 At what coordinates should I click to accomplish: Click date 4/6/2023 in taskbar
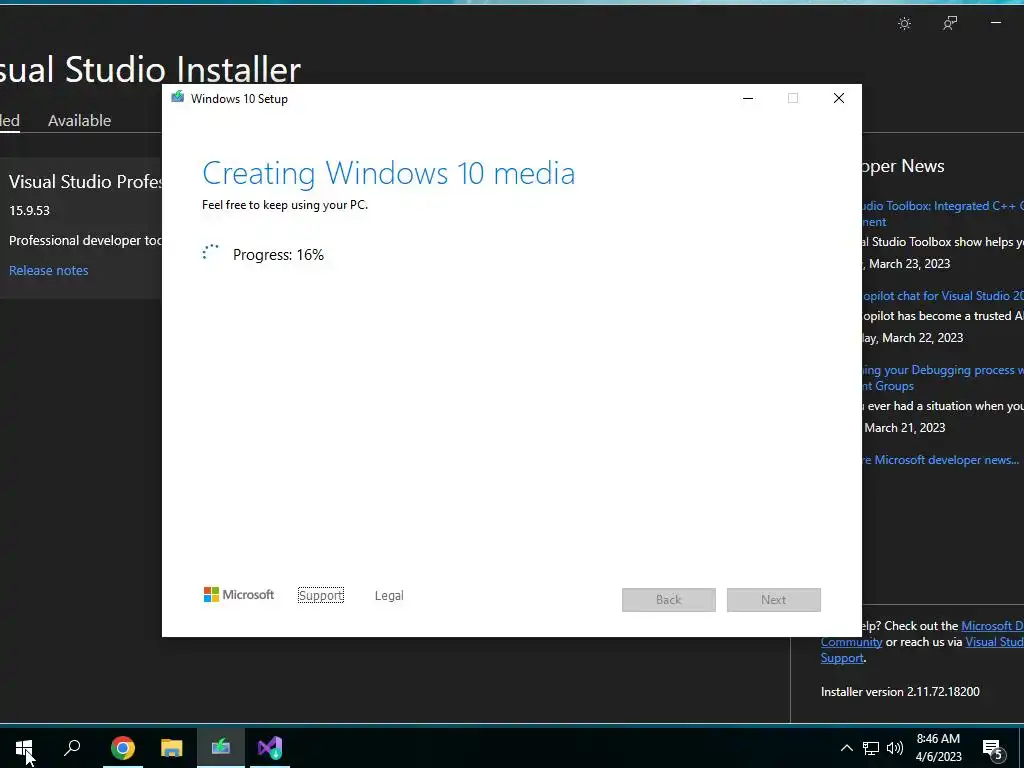point(938,757)
